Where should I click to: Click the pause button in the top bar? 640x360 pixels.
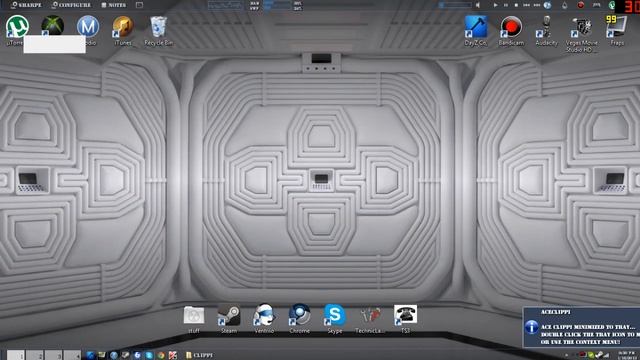(506, 5)
